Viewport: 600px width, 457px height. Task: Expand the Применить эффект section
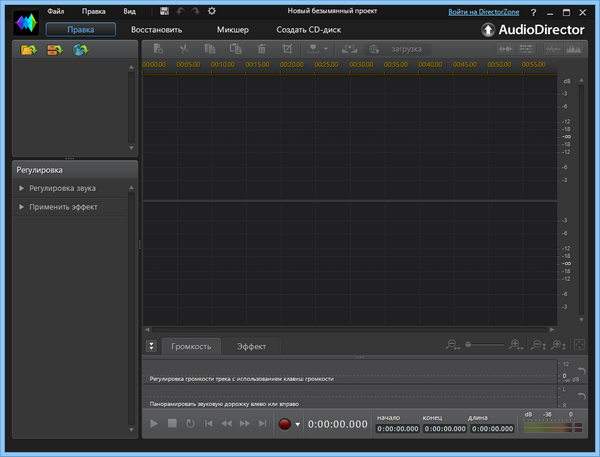point(62,206)
